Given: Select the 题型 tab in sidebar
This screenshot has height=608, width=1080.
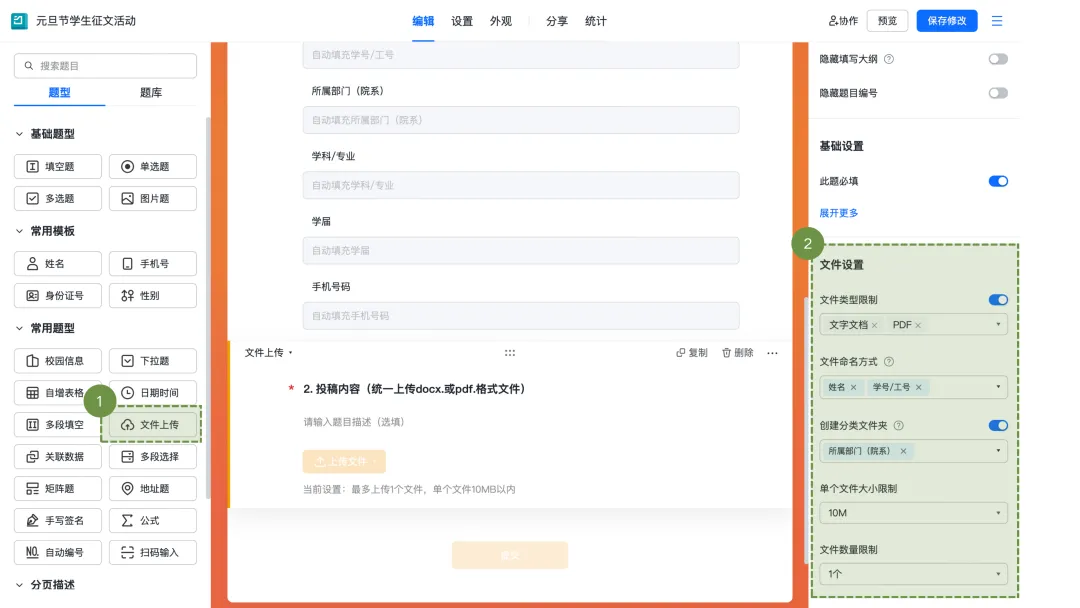Looking at the screenshot, I should 59,92.
